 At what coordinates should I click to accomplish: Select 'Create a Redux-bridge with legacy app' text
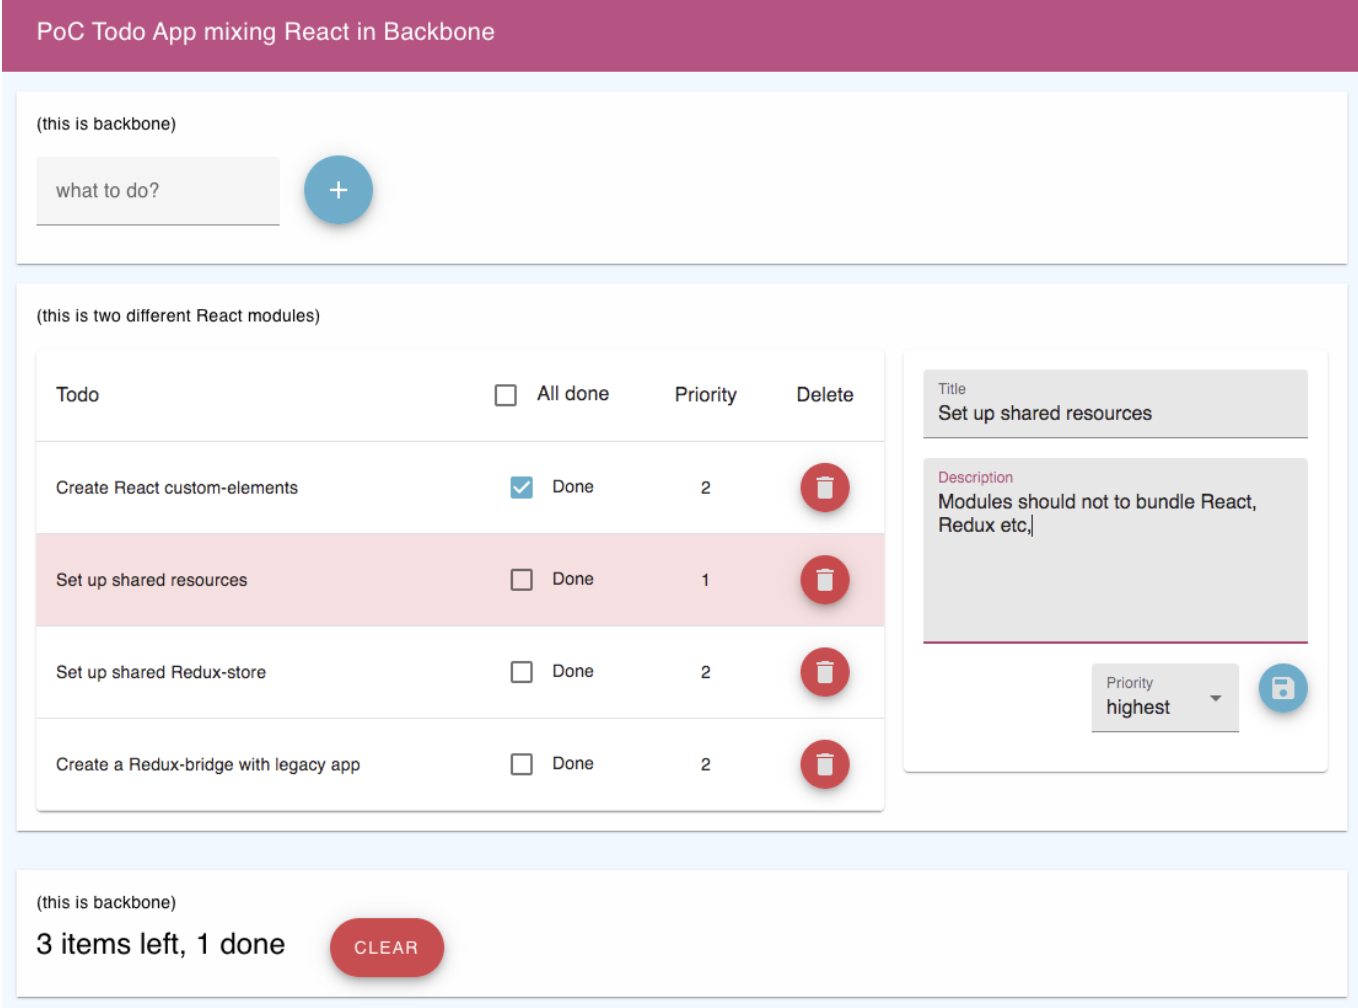point(208,764)
